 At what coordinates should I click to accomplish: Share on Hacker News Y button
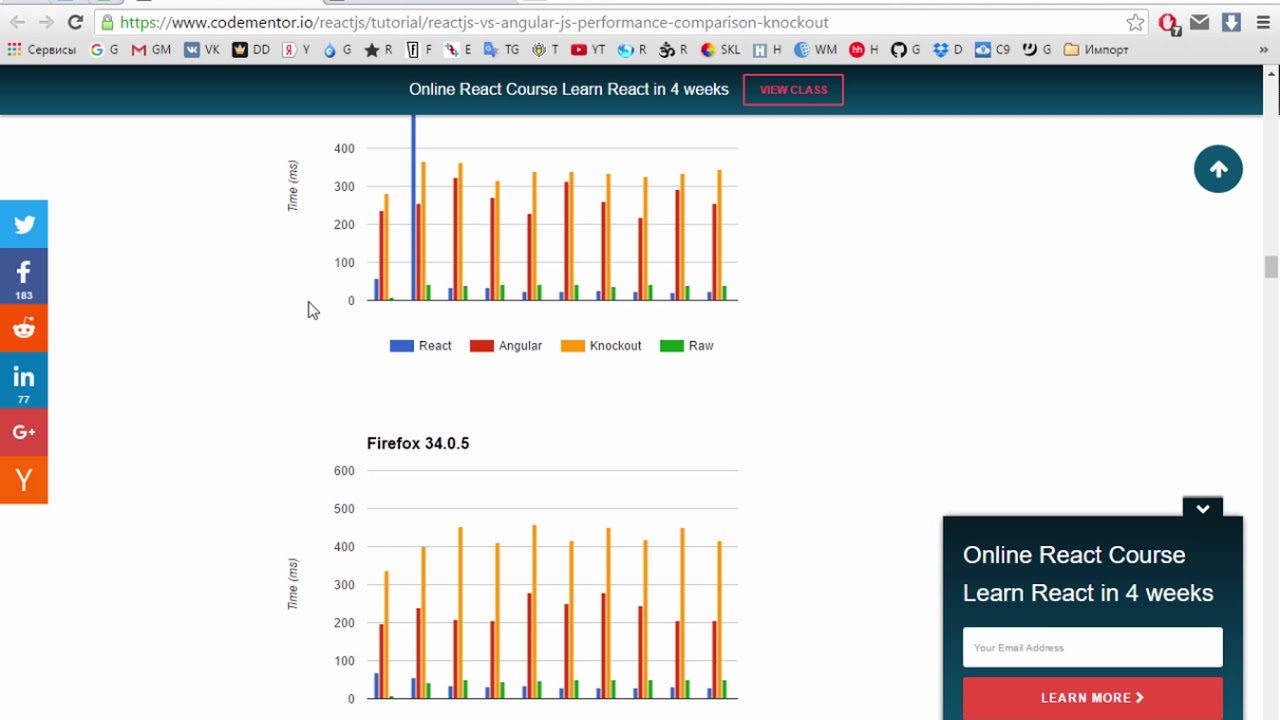coord(24,480)
